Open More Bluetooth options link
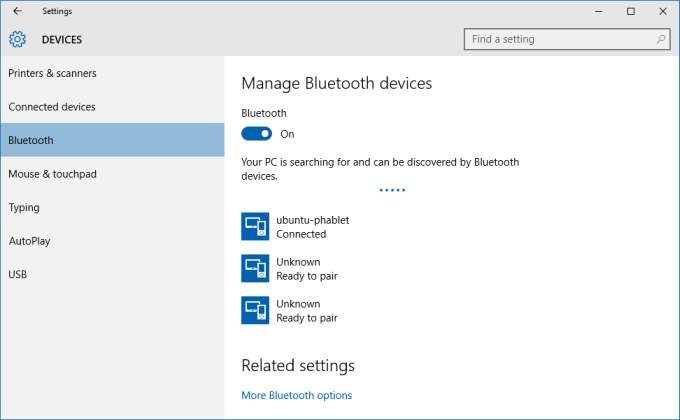Image resolution: width=680 pixels, height=420 pixels. click(297, 395)
